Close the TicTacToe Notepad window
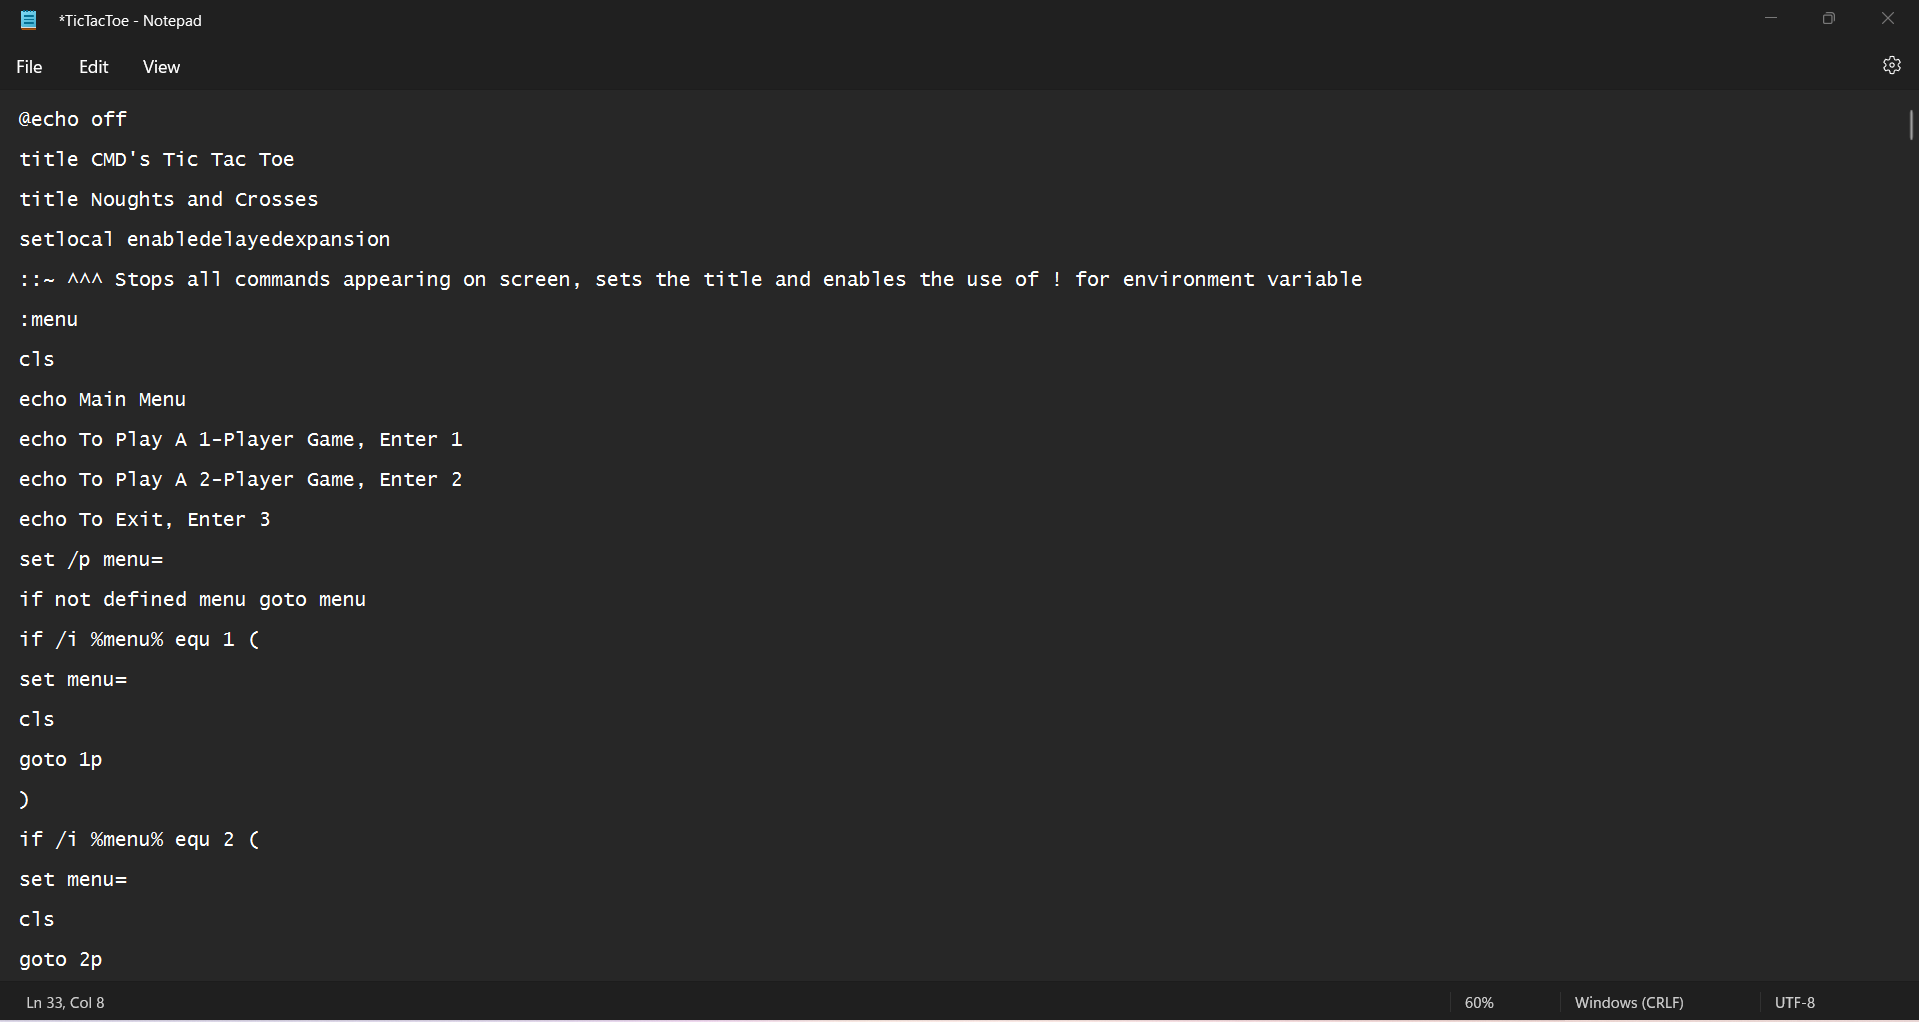 click(1887, 19)
